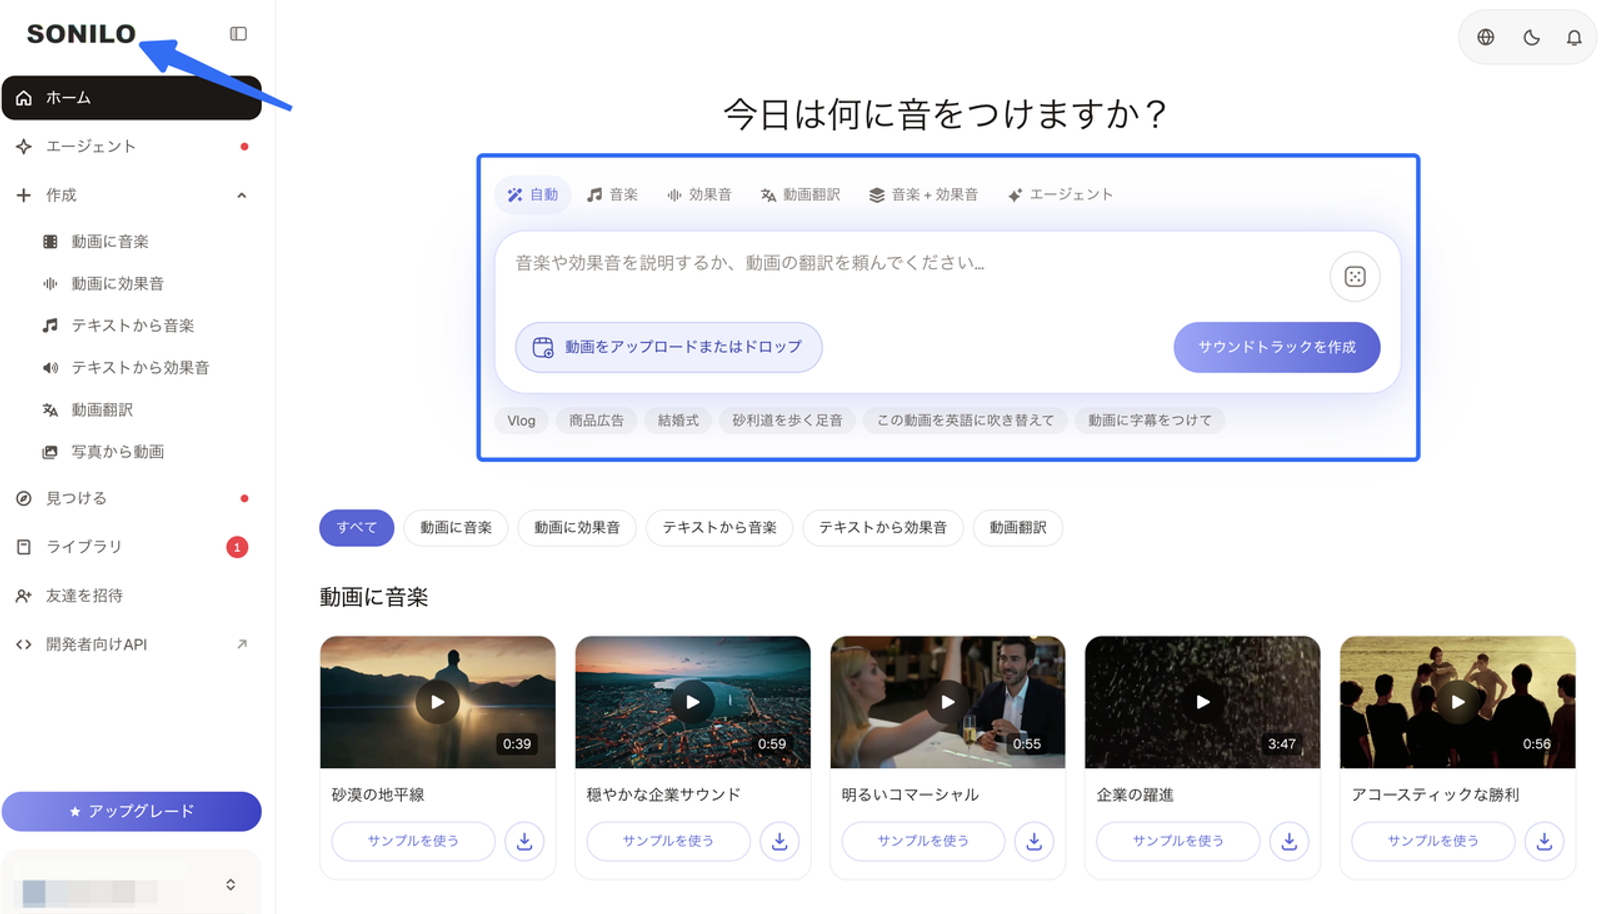Open エージェント in the sidebar
Viewport: 1600px width, 914px height.
point(131,147)
